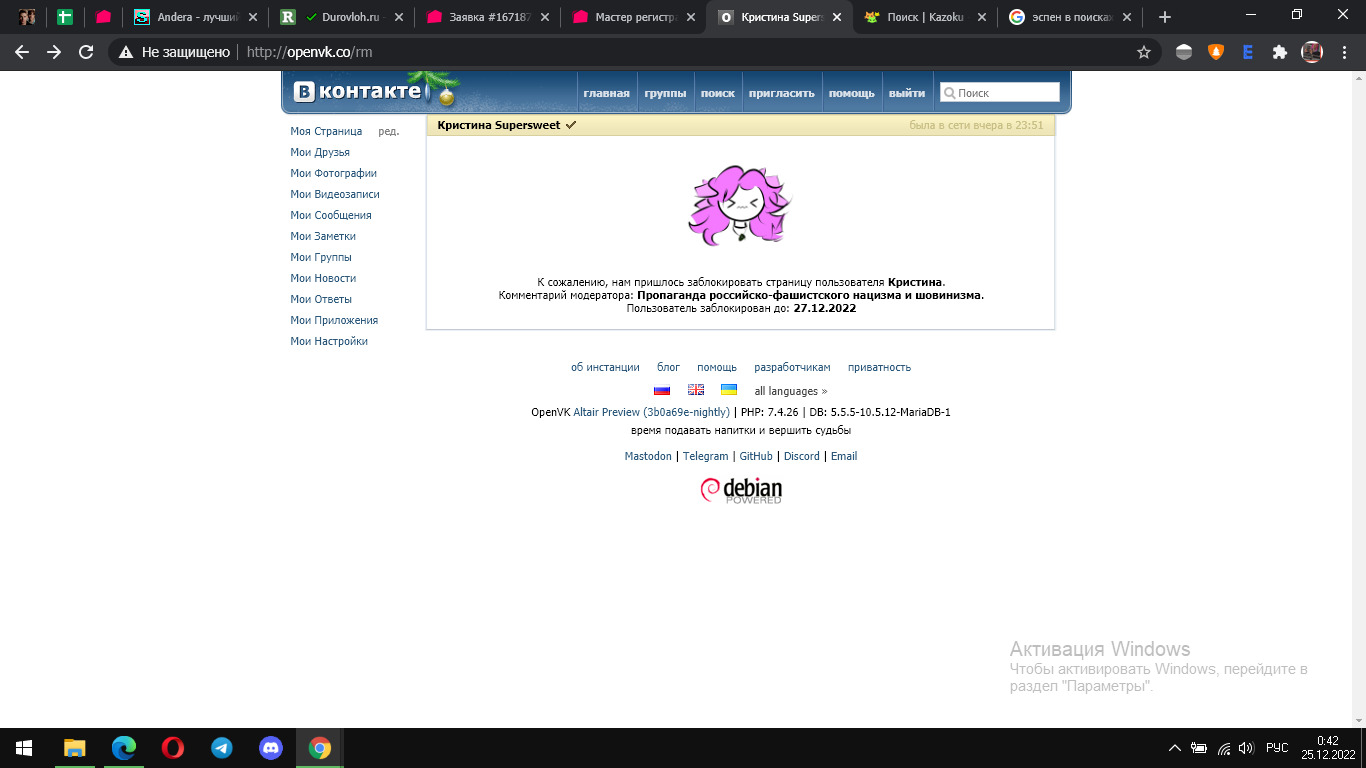Open Discord from the taskbar
The height and width of the screenshot is (768, 1366).
(x=270, y=748)
